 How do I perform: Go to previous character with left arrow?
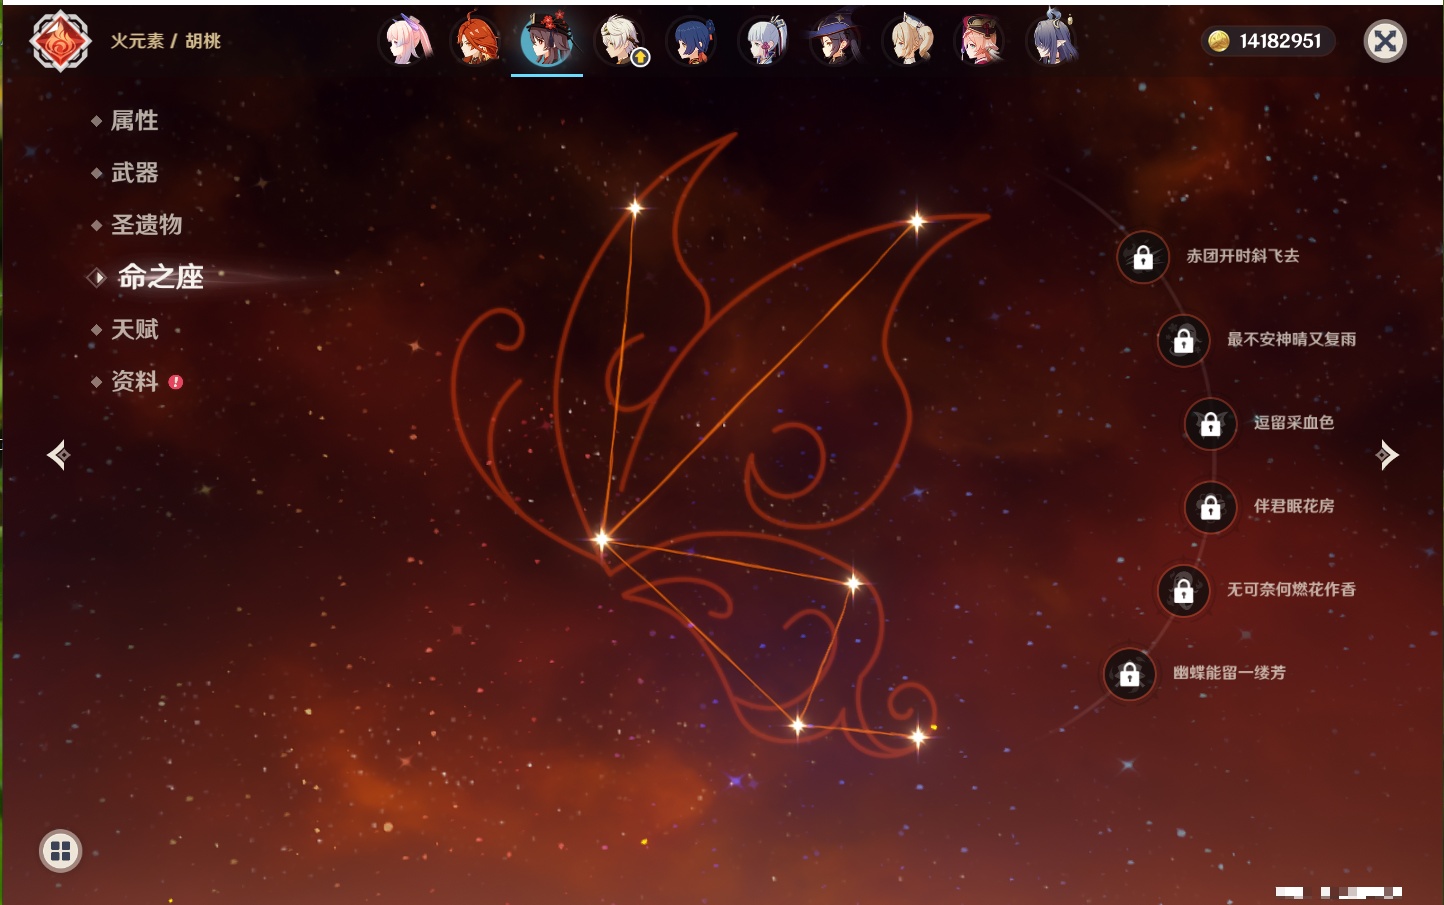pyautogui.click(x=58, y=455)
